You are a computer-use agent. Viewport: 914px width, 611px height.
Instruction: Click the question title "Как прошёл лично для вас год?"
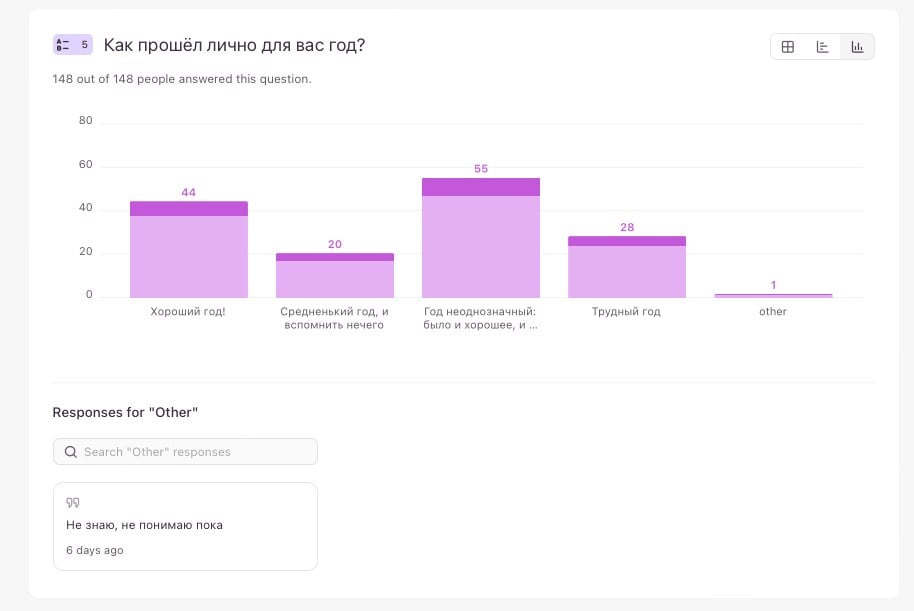(234, 45)
